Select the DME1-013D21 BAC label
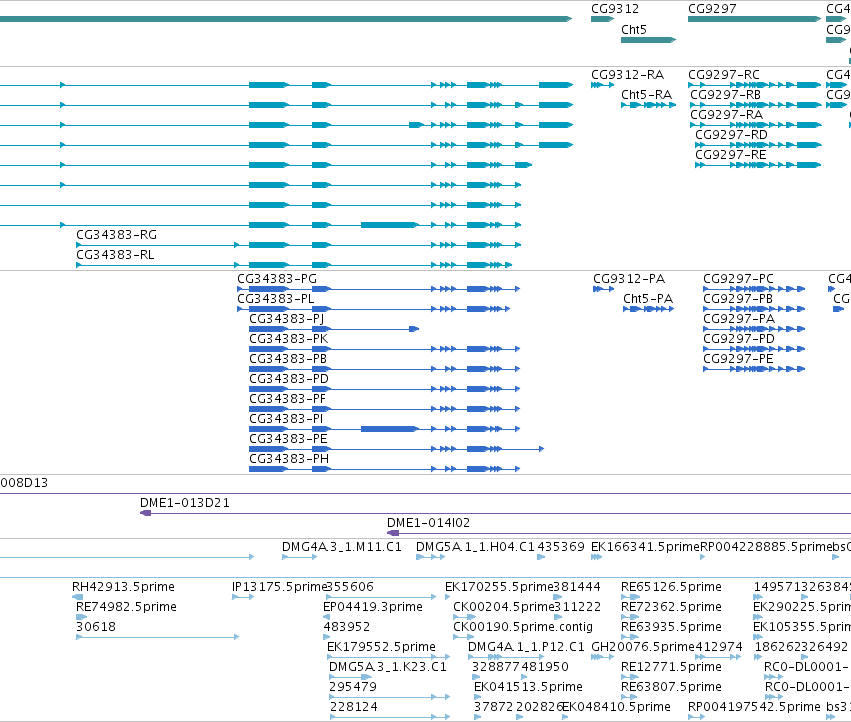851x722 pixels. (185, 503)
